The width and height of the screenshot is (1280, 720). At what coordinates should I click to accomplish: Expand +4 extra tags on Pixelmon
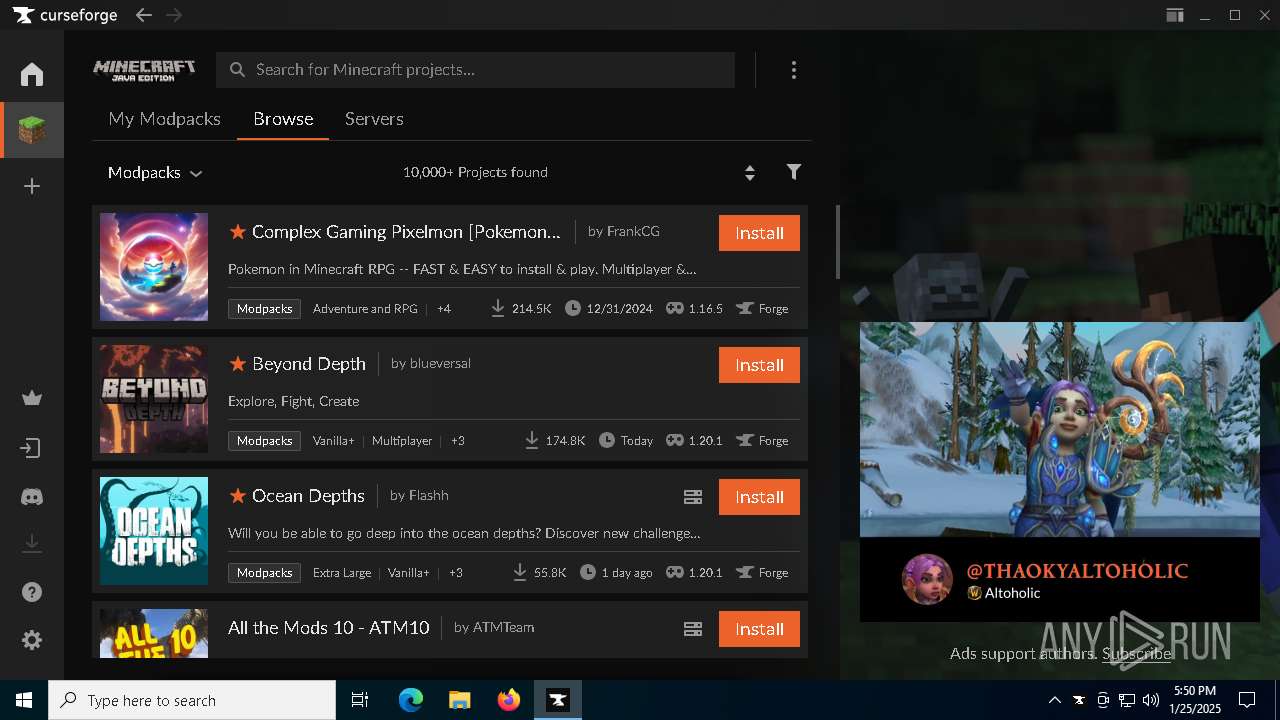(x=444, y=309)
